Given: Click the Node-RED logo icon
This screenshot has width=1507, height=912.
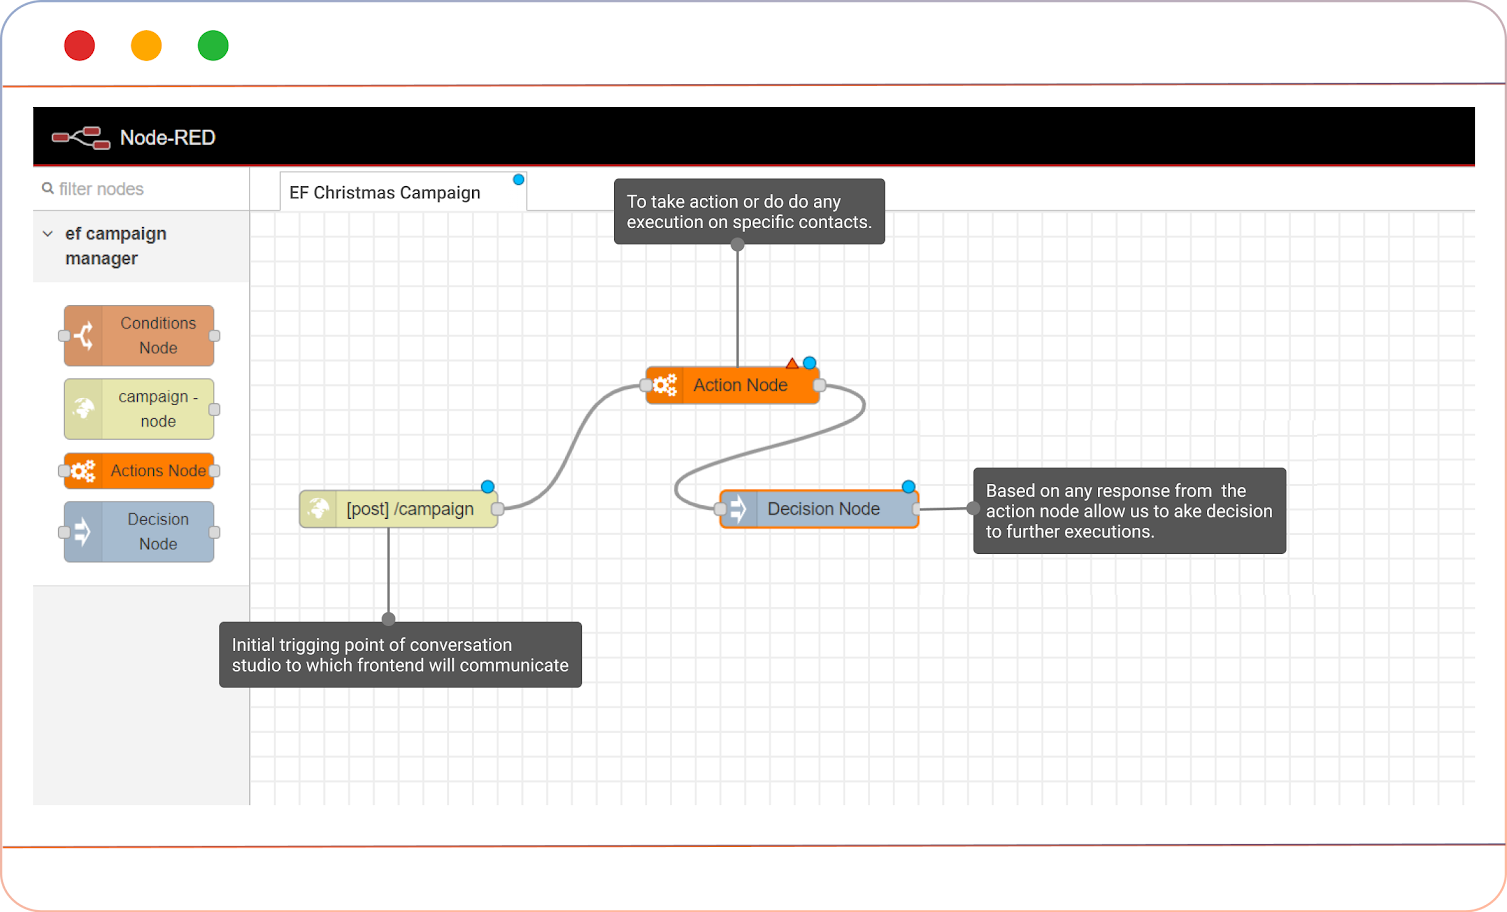Looking at the screenshot, I should click(81, 138).
